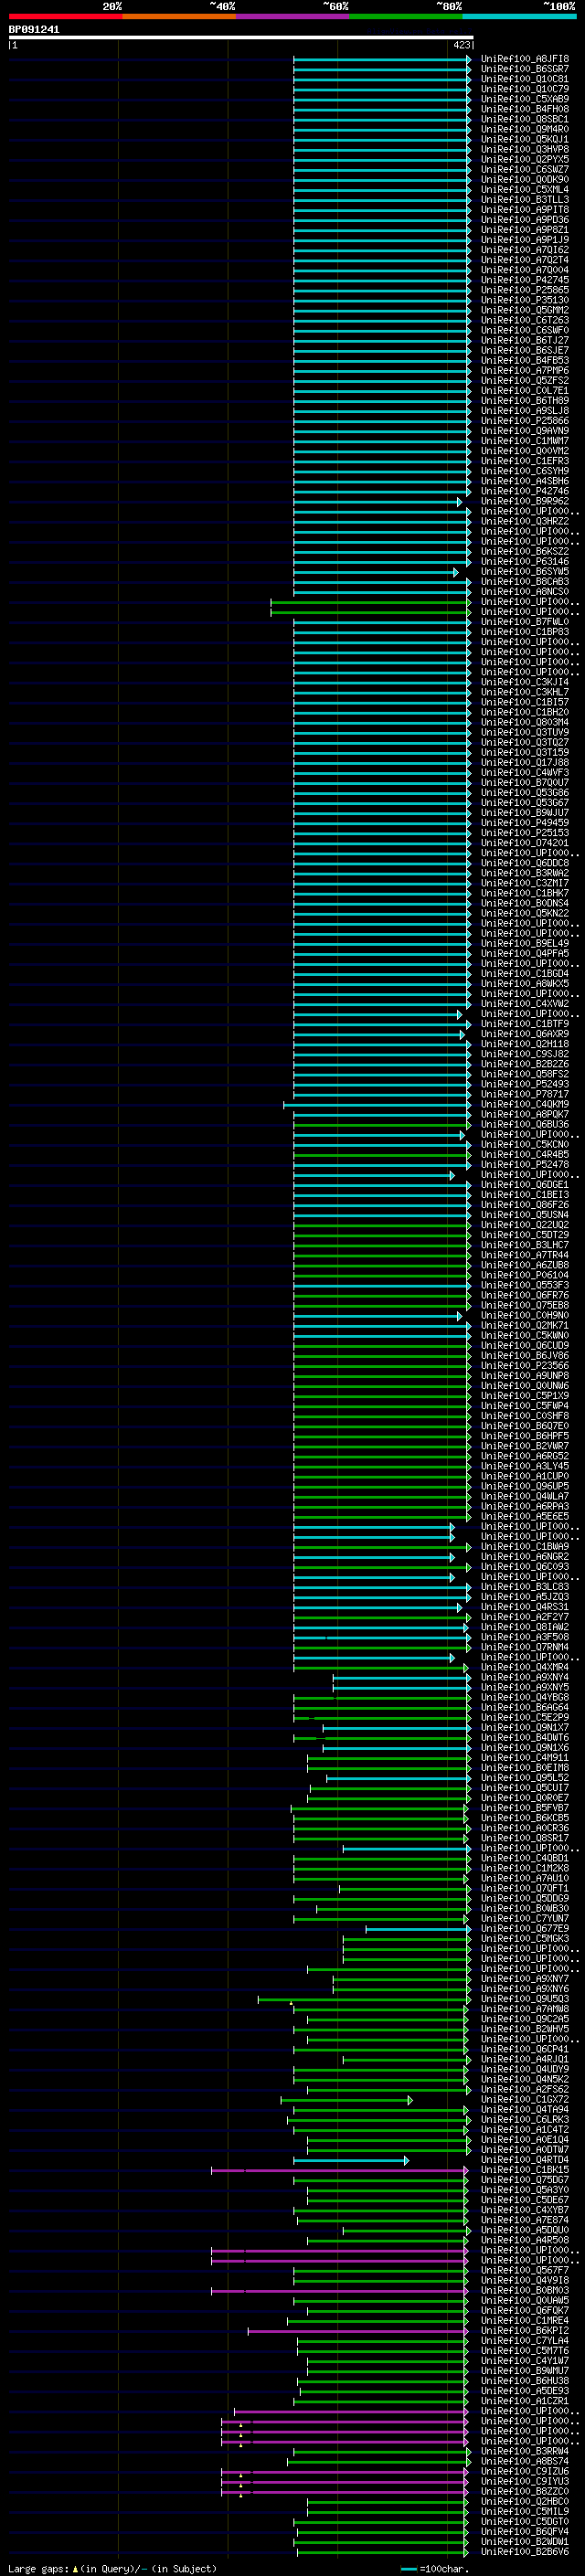Select the UniRef100_Q2HBC0 label
Image resolution: width=585 pixels, height=2576 pixels.
point(525,2501)
